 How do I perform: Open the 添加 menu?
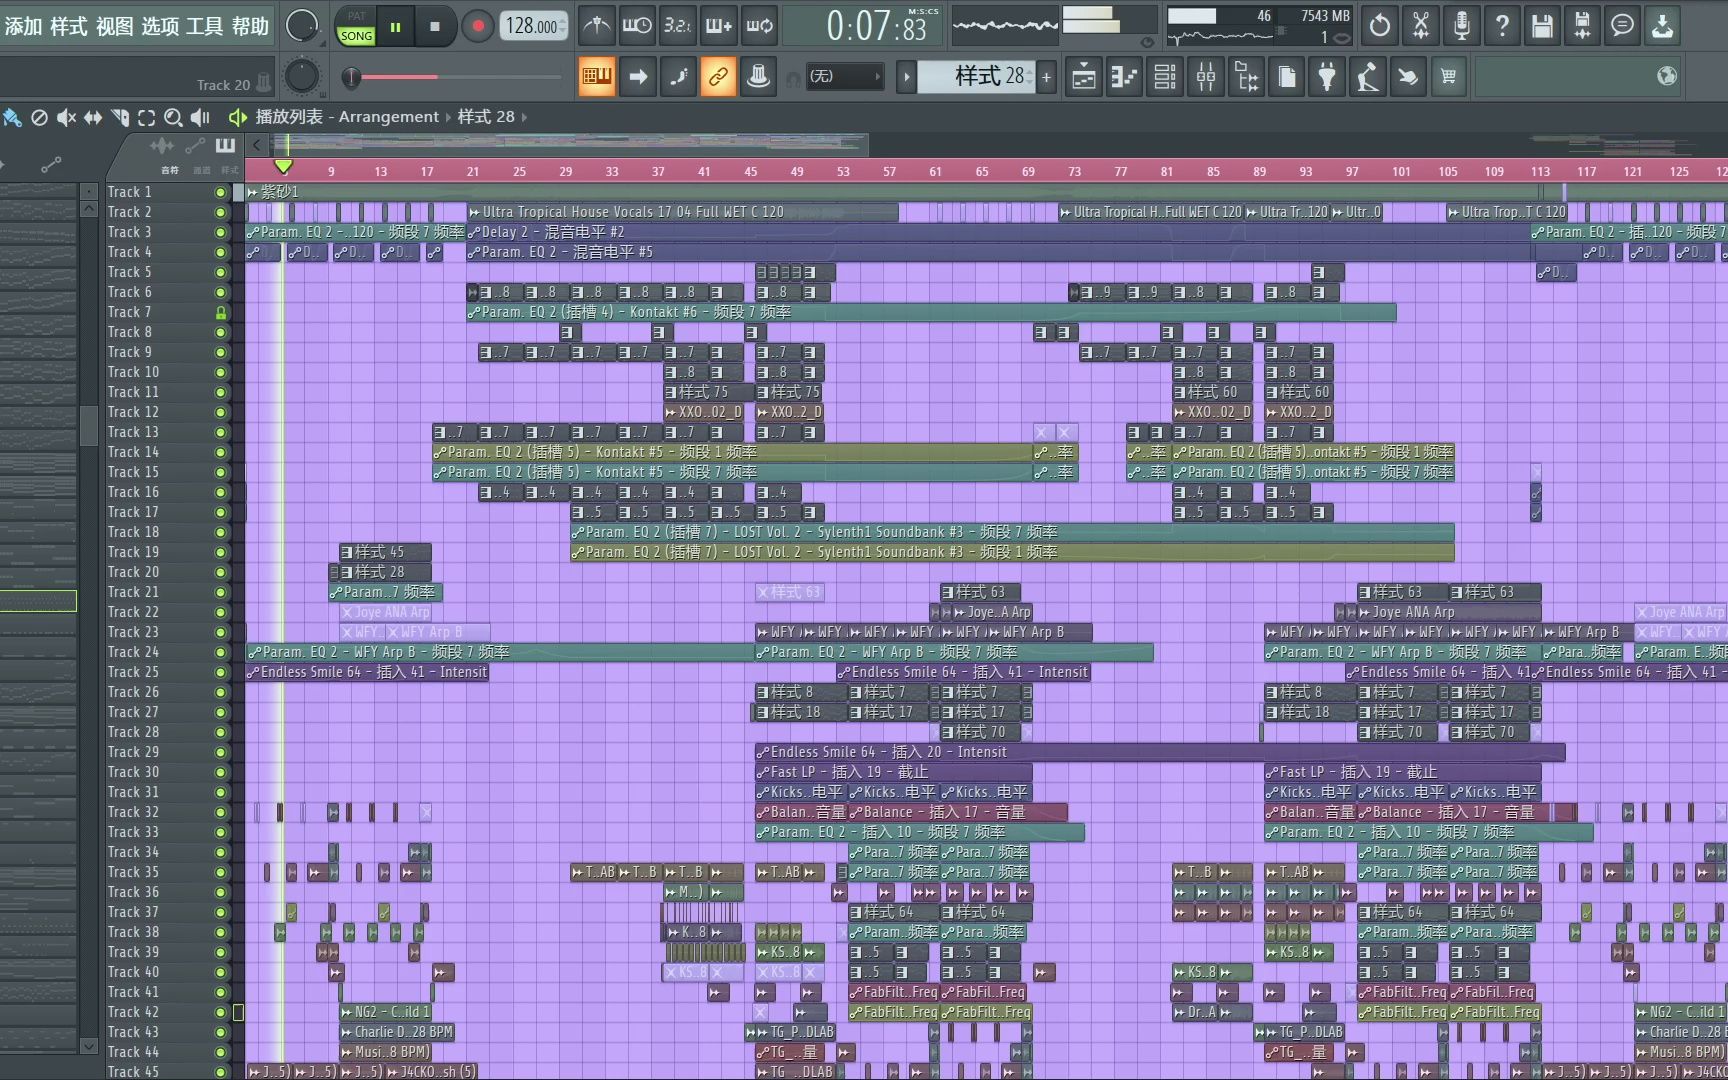pyautogui.click(x=23, y=26)
